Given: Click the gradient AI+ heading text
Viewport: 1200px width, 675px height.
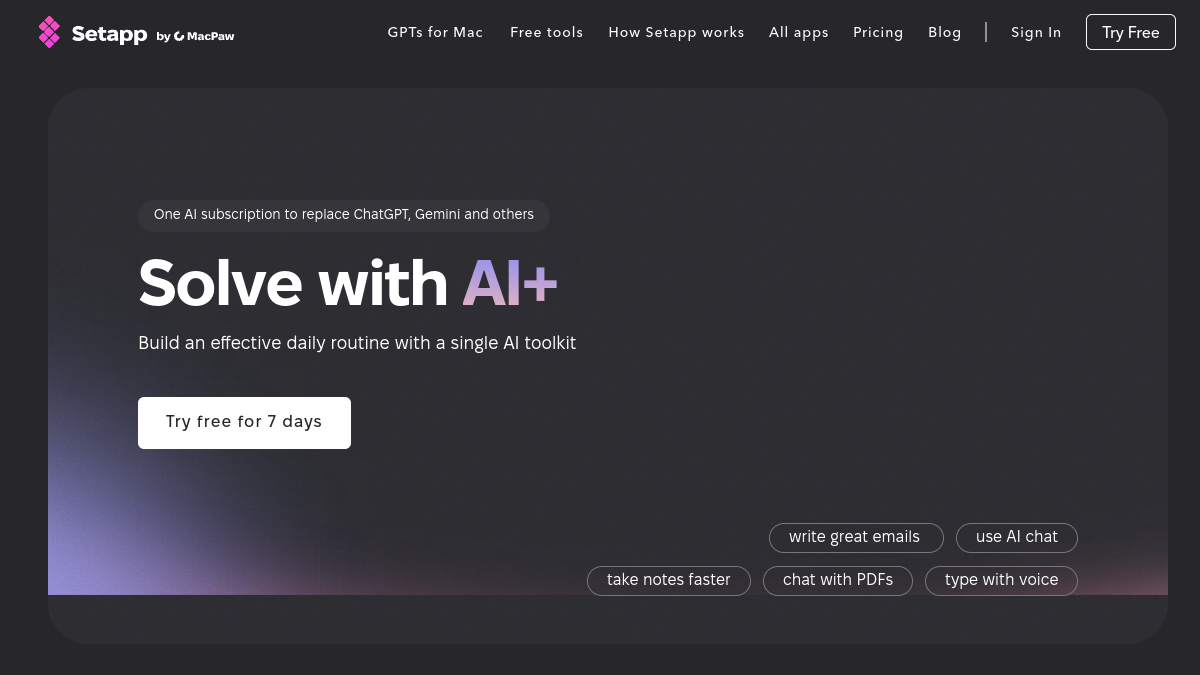Looking at the screenshot, I should coord(510,283).
